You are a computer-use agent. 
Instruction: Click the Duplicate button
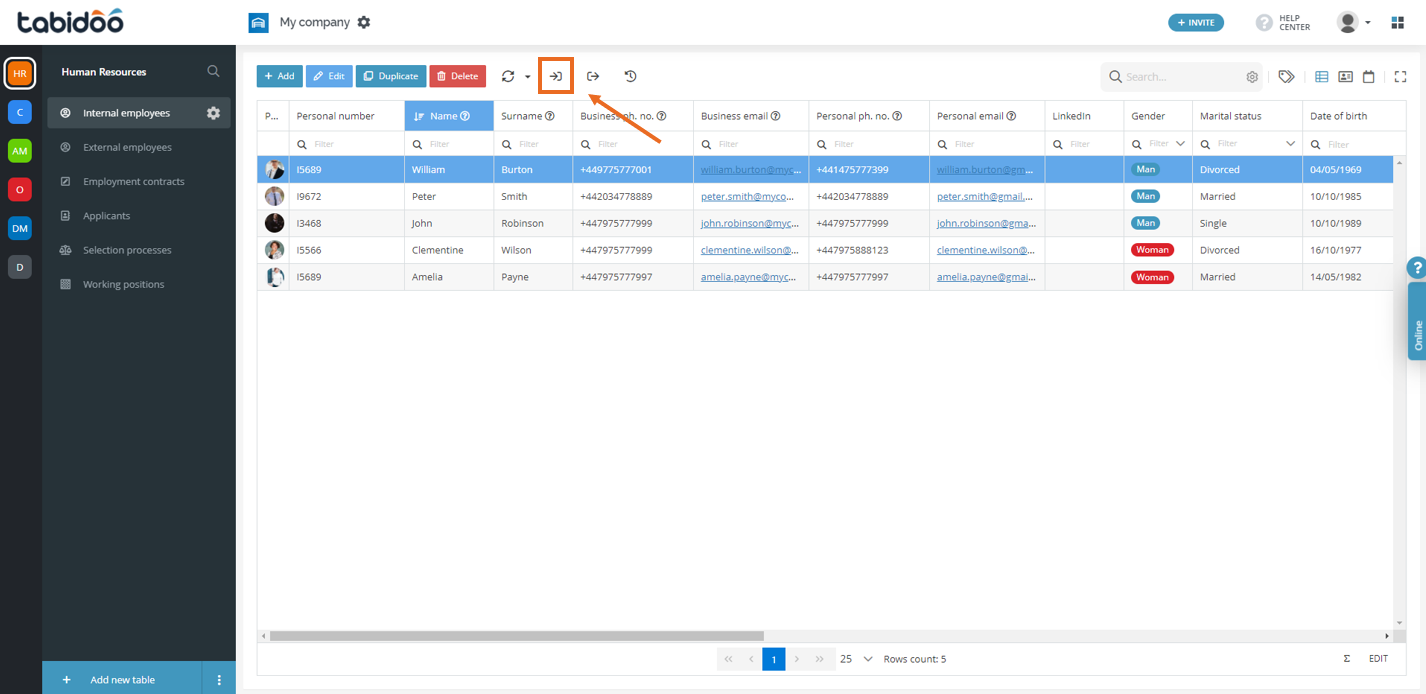390,76
